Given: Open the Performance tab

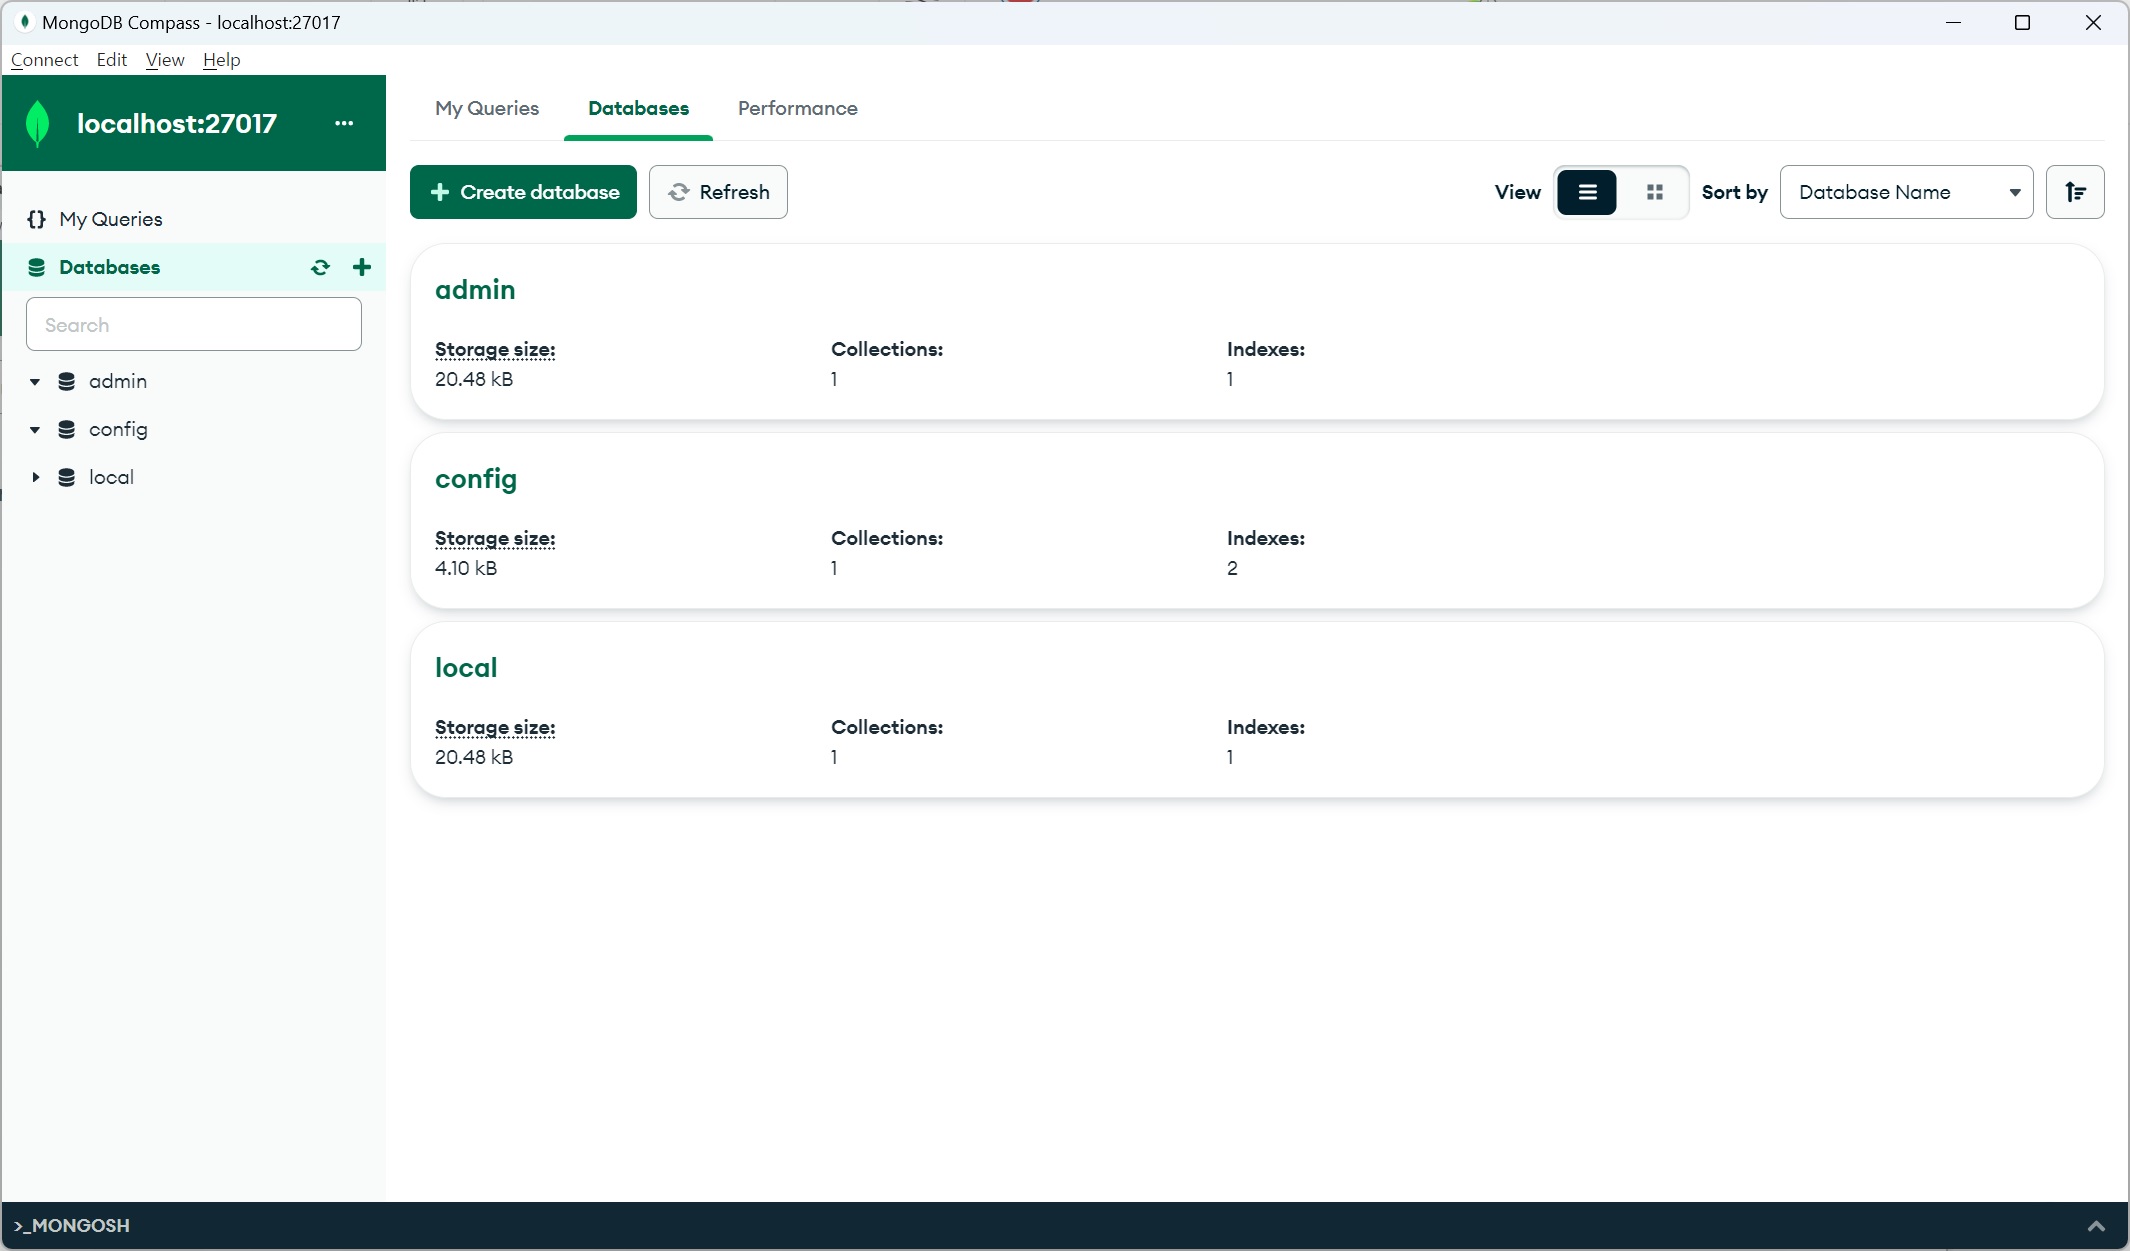Looking at the screenshot, I should (x=797, y=108).
